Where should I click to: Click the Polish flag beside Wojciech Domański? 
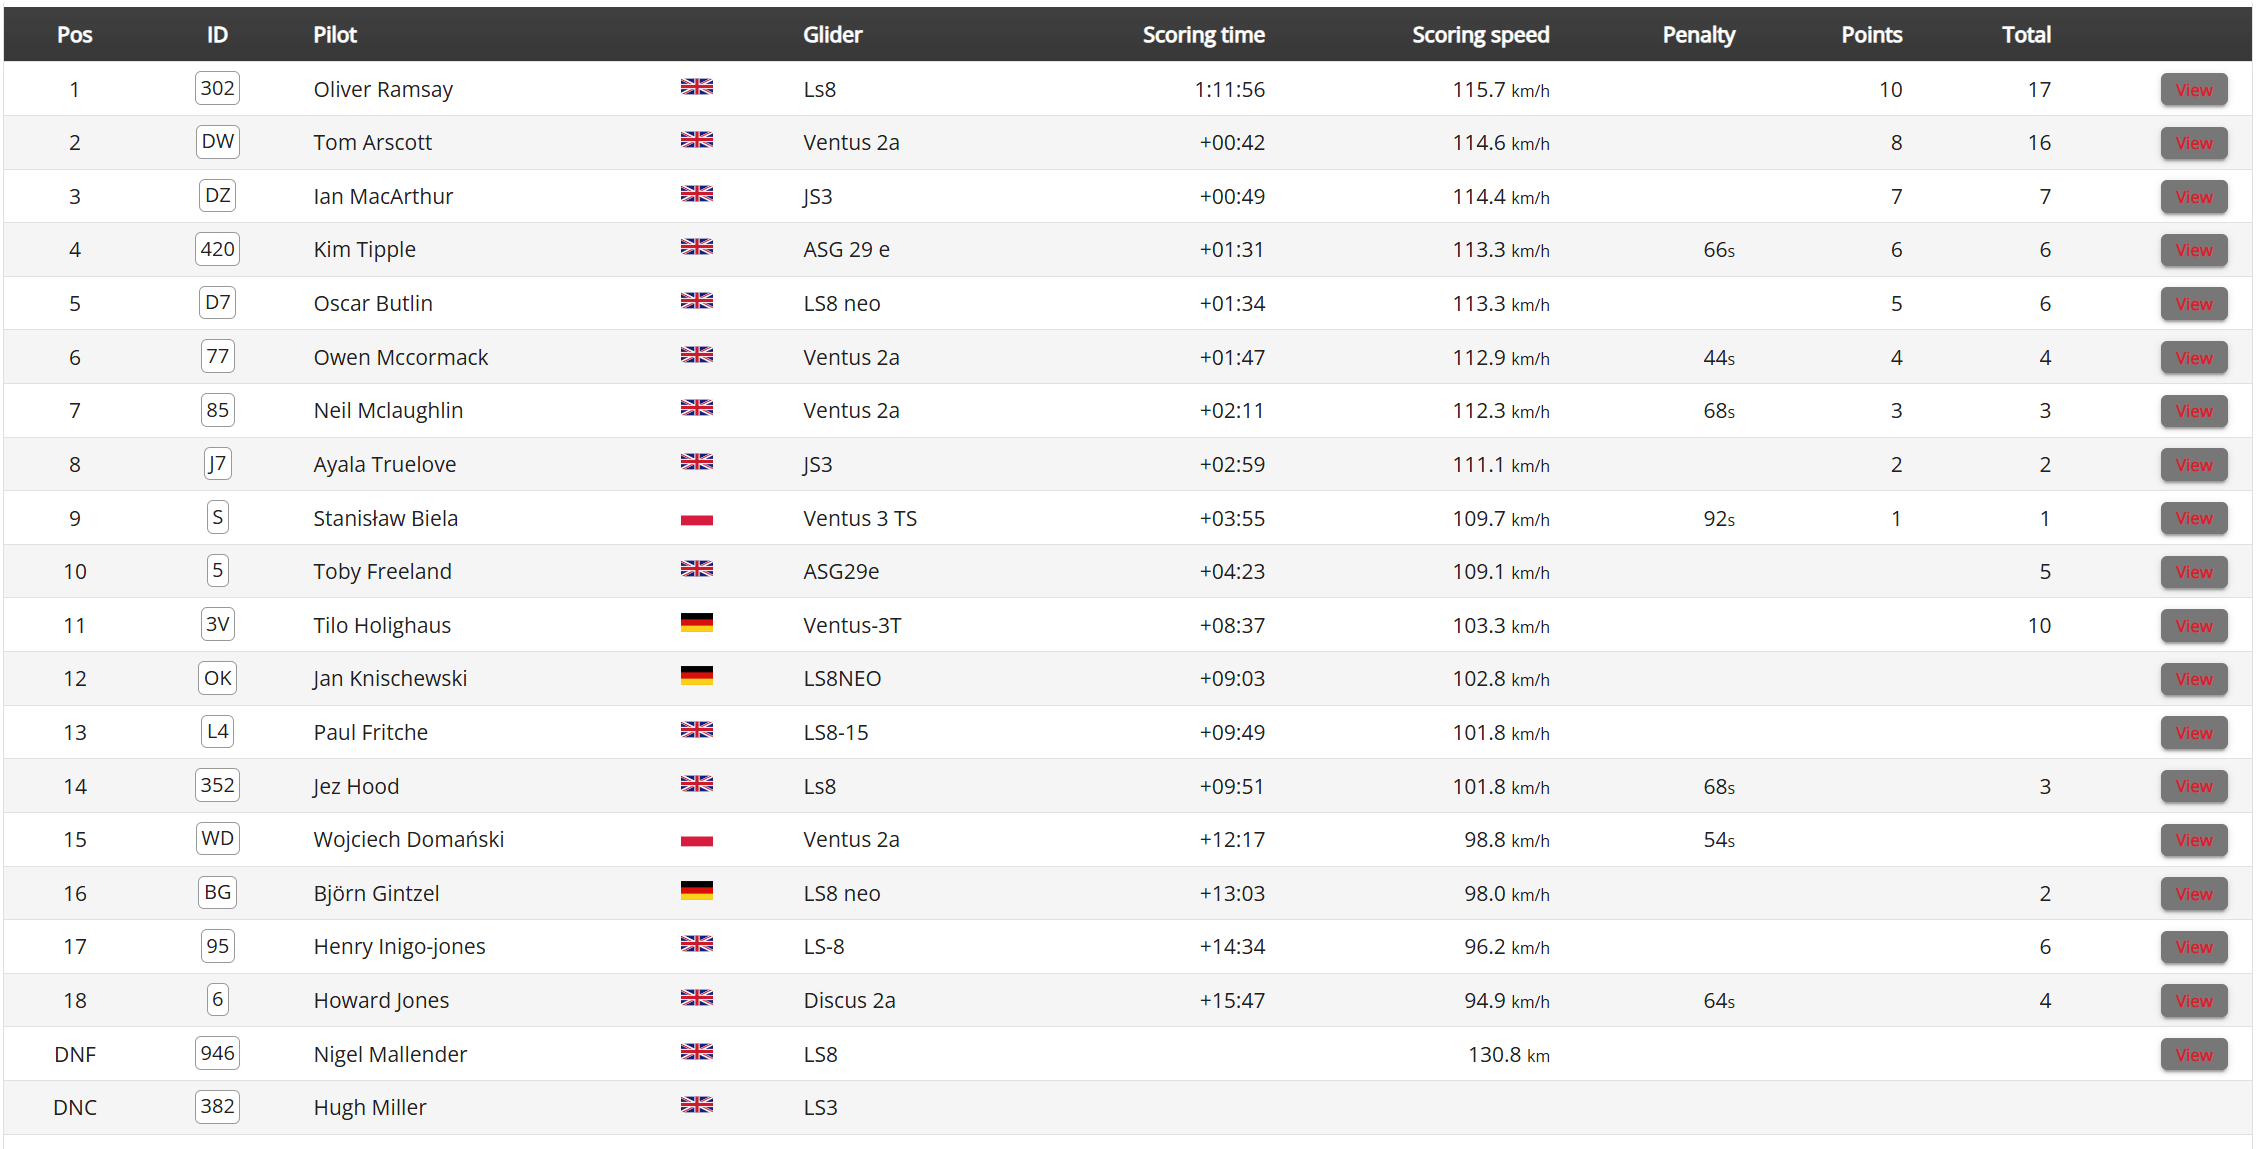click(696, 840)
